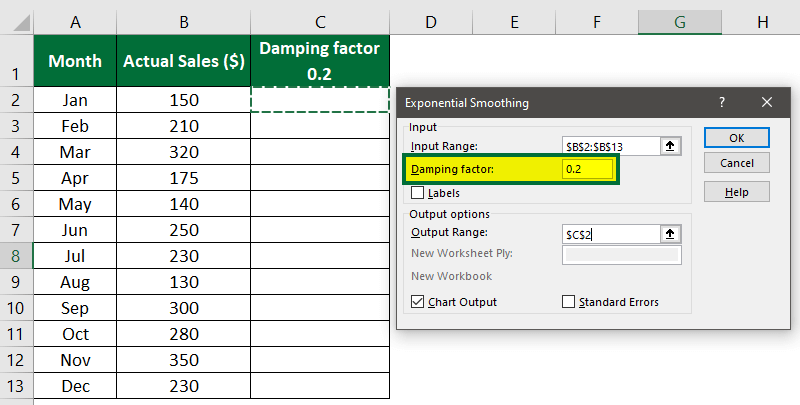Select row 13 header
800x405 pixels.
tap(16, 386)
